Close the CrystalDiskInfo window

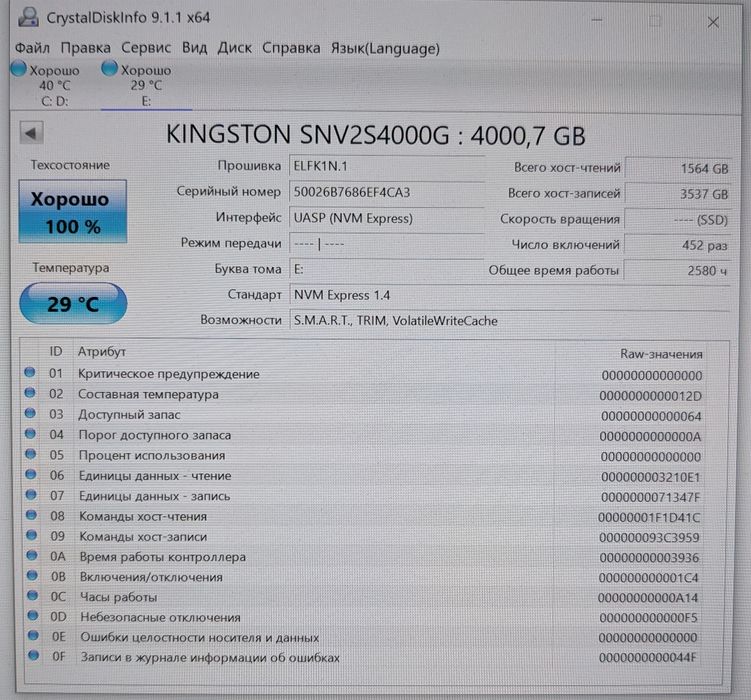(x=713, y=22)
